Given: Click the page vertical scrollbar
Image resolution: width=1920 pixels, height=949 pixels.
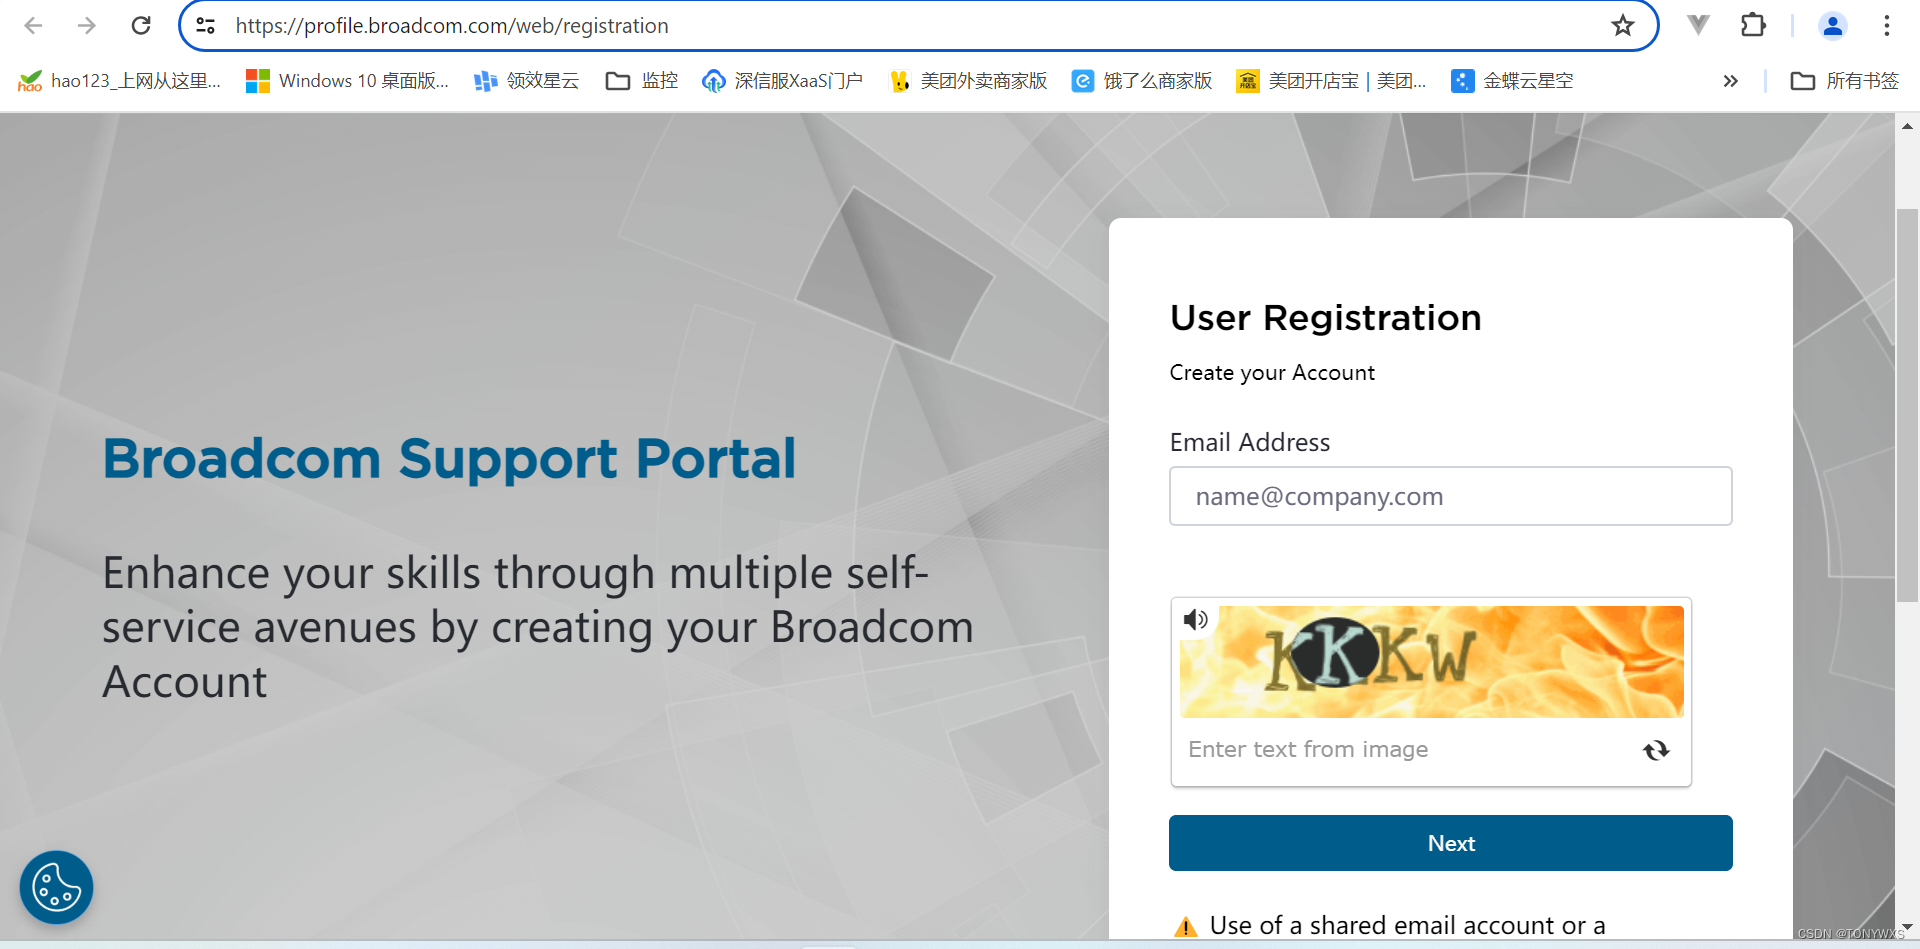Looking at the screenshot, I should click(x=1907, y=405).
